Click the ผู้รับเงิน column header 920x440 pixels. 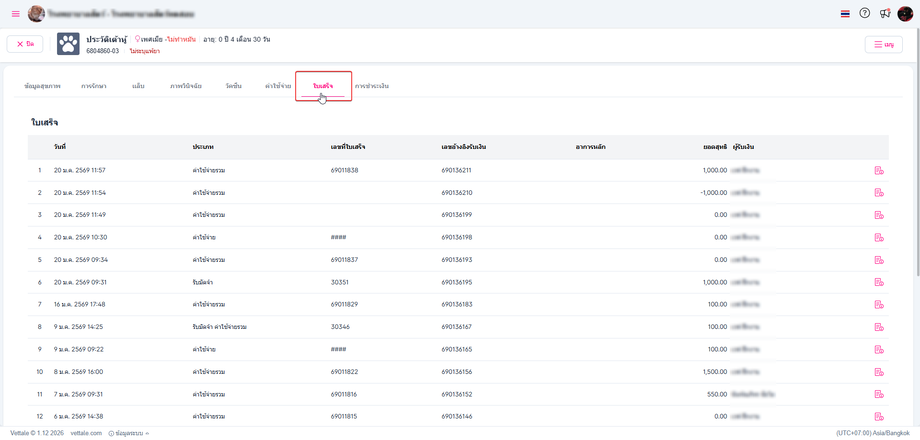(743, 147)
